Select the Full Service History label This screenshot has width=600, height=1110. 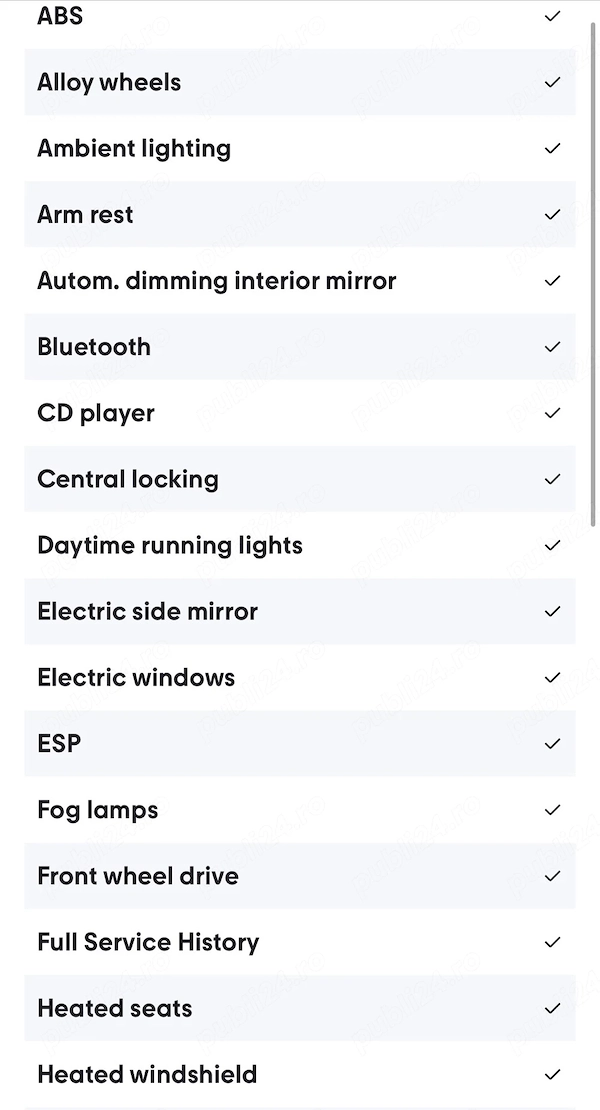point(149,943)
